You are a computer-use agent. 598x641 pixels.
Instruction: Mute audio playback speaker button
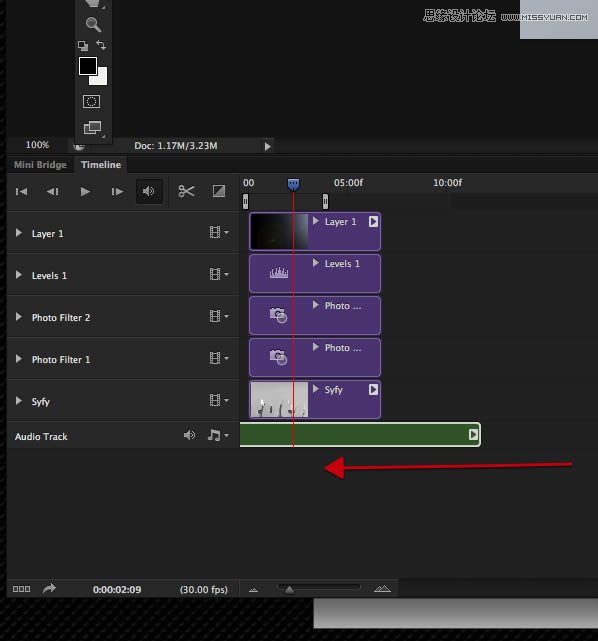click(149, 191)
